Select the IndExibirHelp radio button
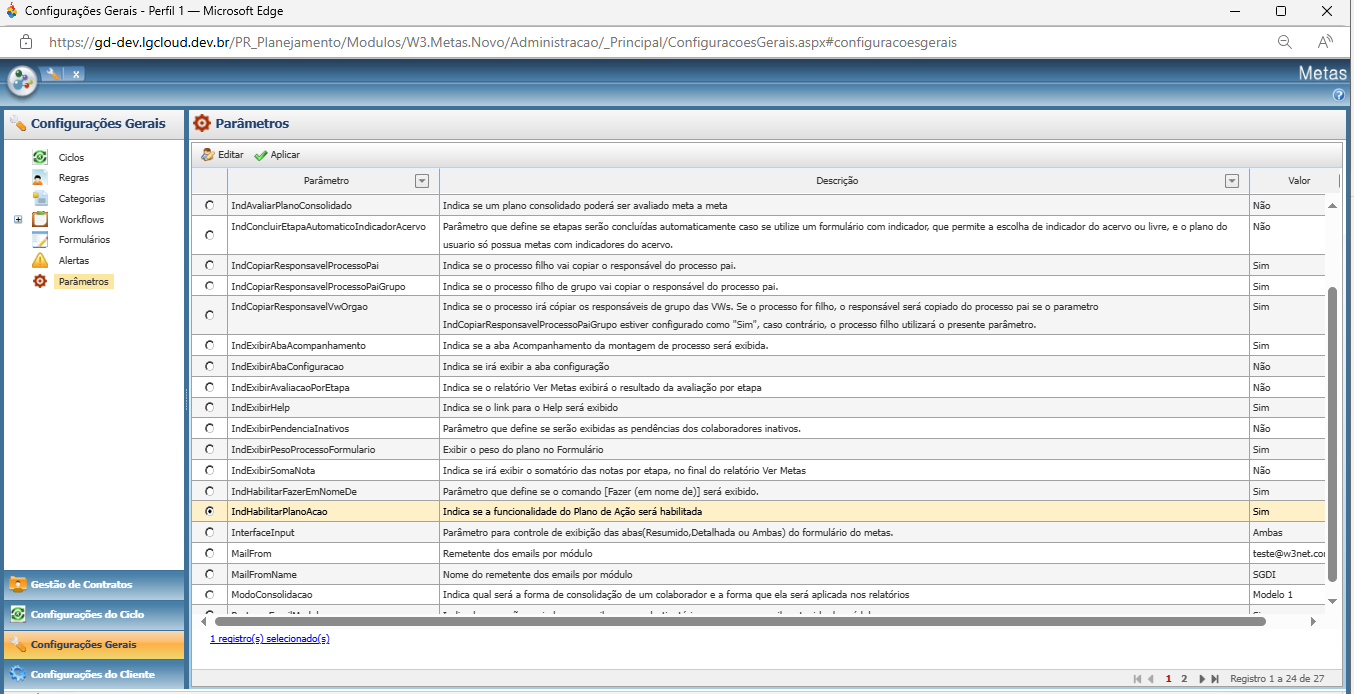The image size is (1354, 694). 209,407
